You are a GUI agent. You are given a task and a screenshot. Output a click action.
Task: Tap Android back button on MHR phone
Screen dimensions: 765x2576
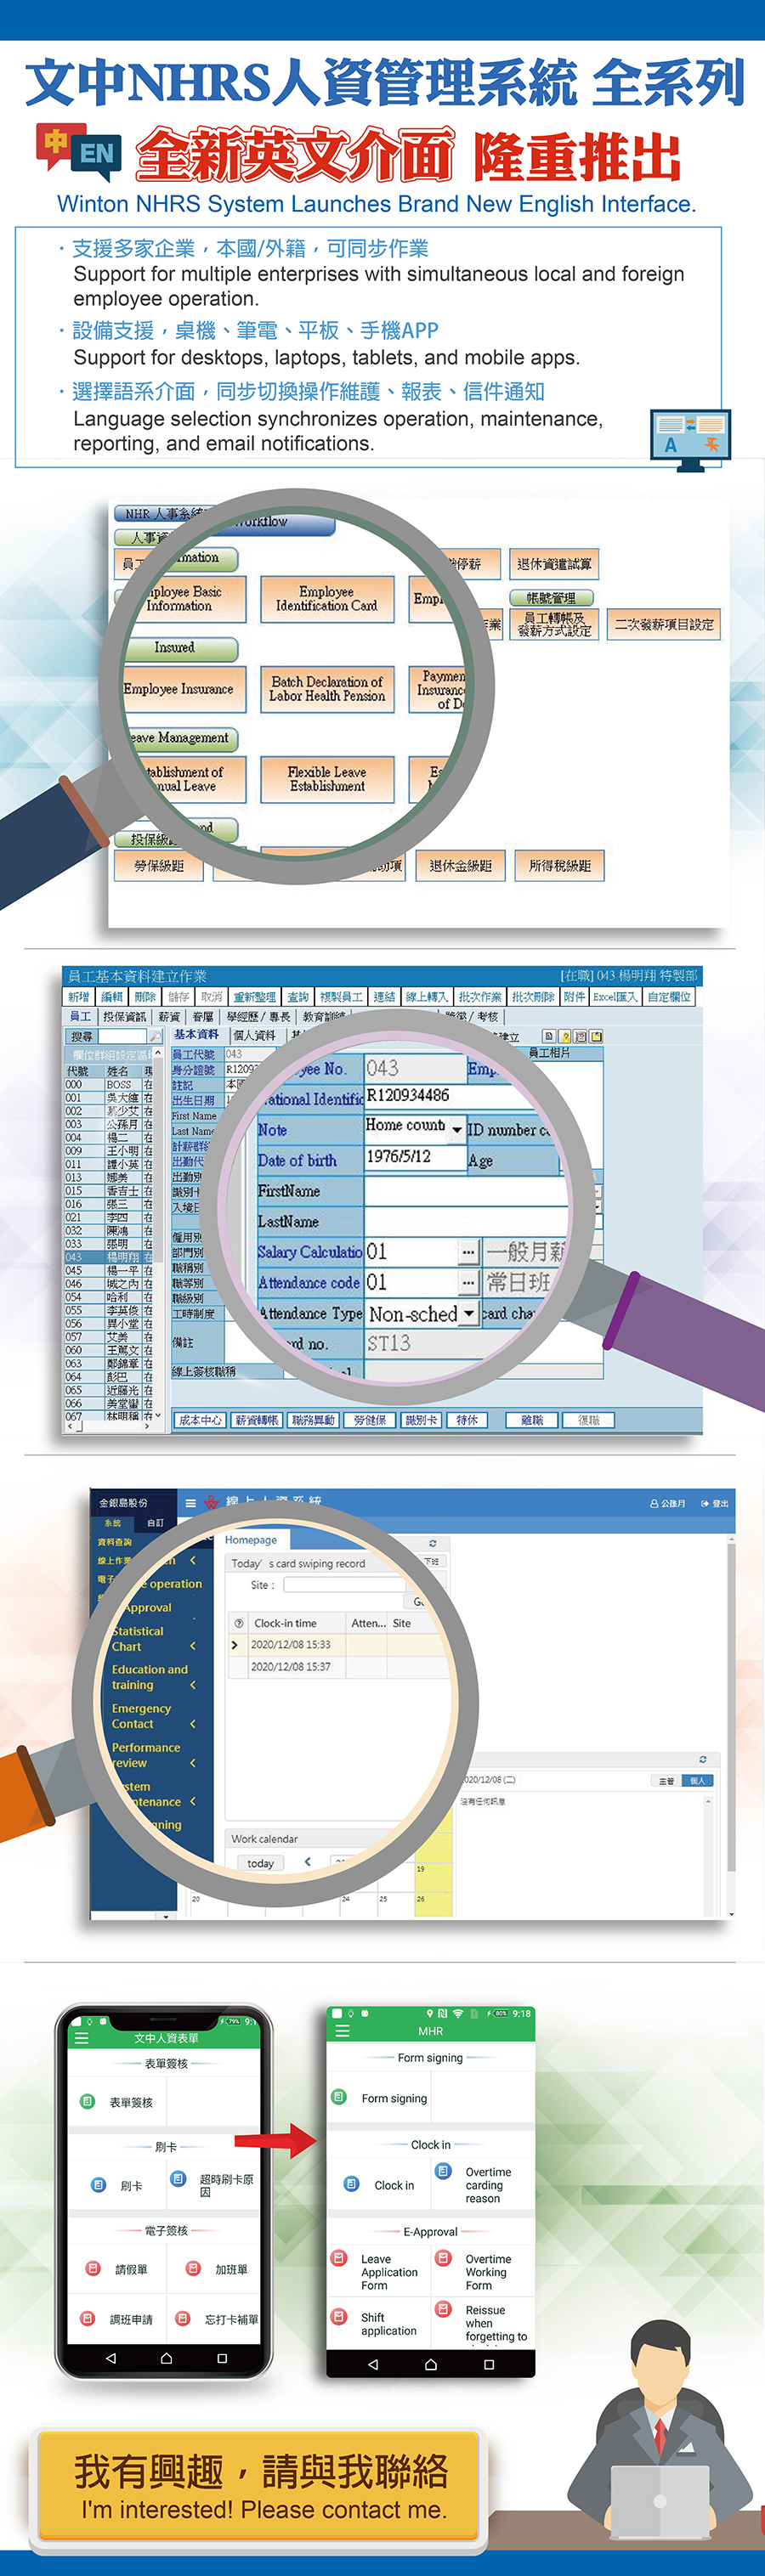point(373,2364)
